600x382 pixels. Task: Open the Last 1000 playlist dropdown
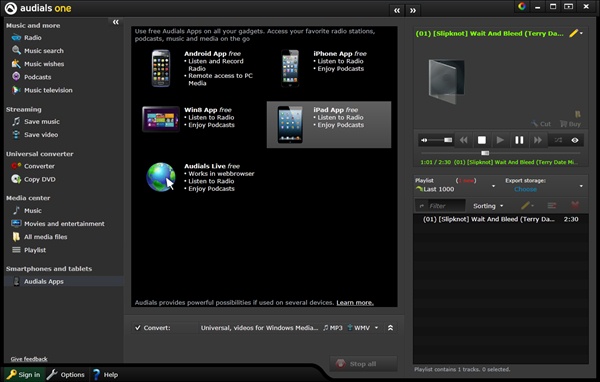tap(493, 186)
